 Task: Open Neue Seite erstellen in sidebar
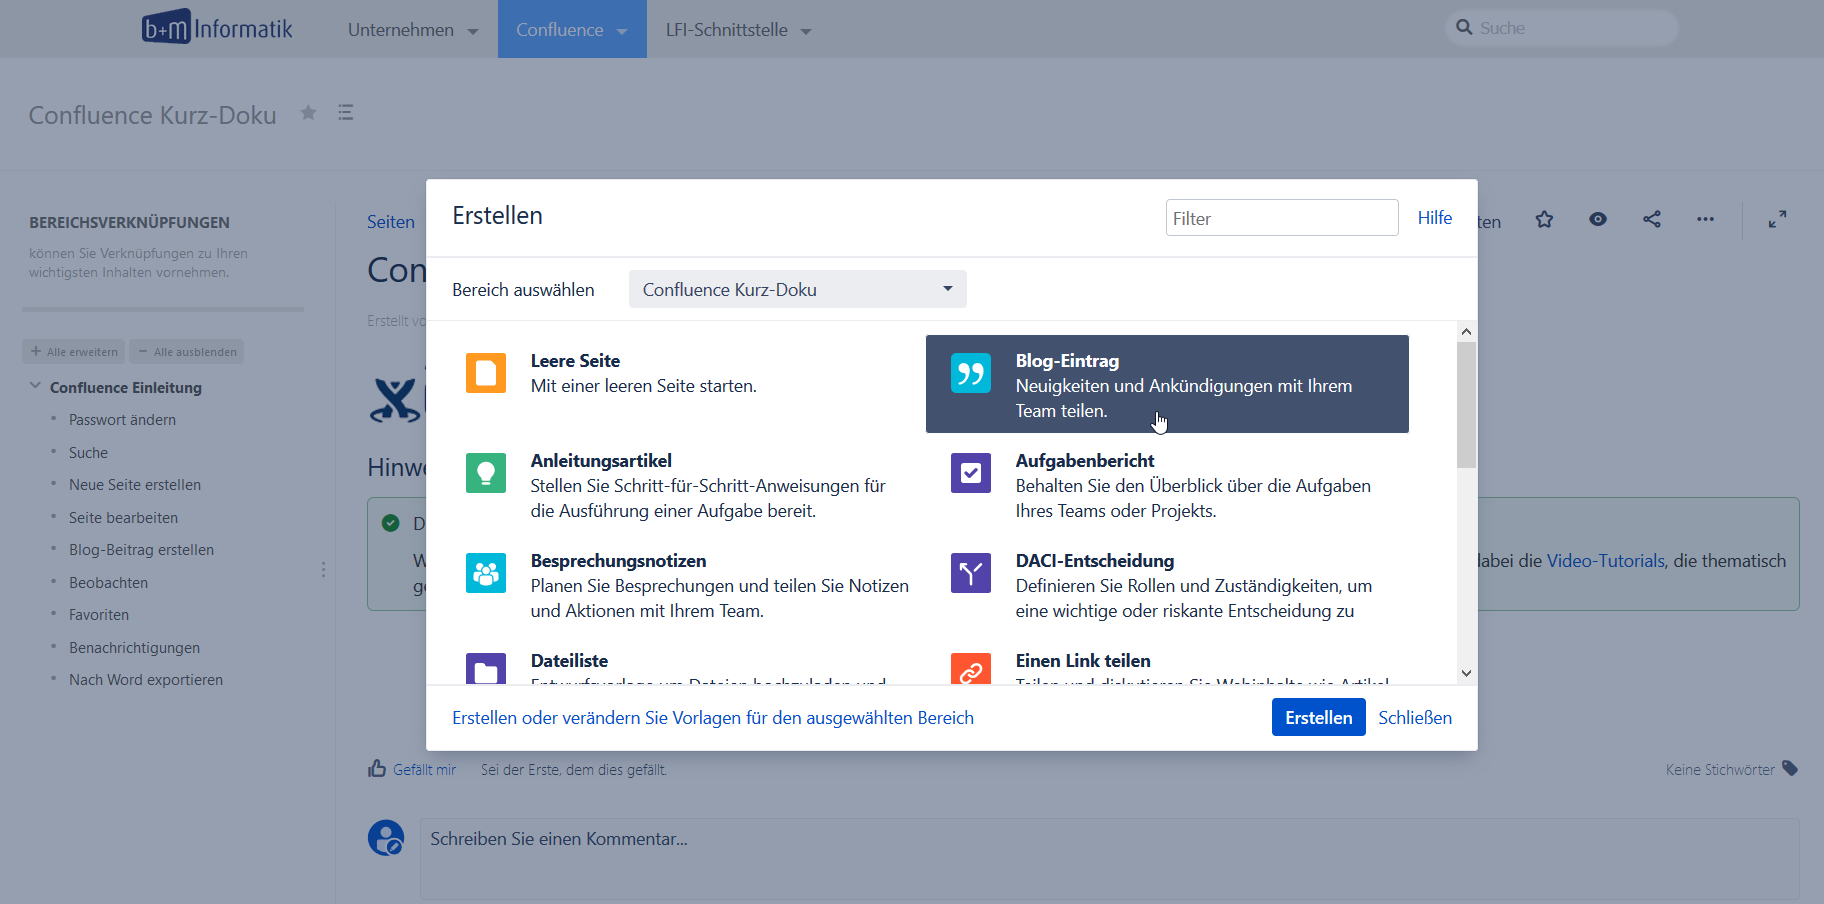click(135, 485)
